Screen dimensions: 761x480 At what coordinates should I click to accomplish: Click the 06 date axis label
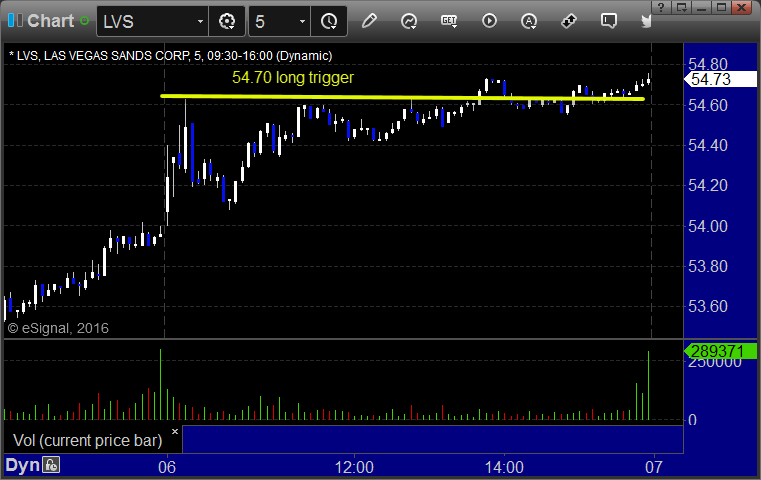[x=167, y=467]
